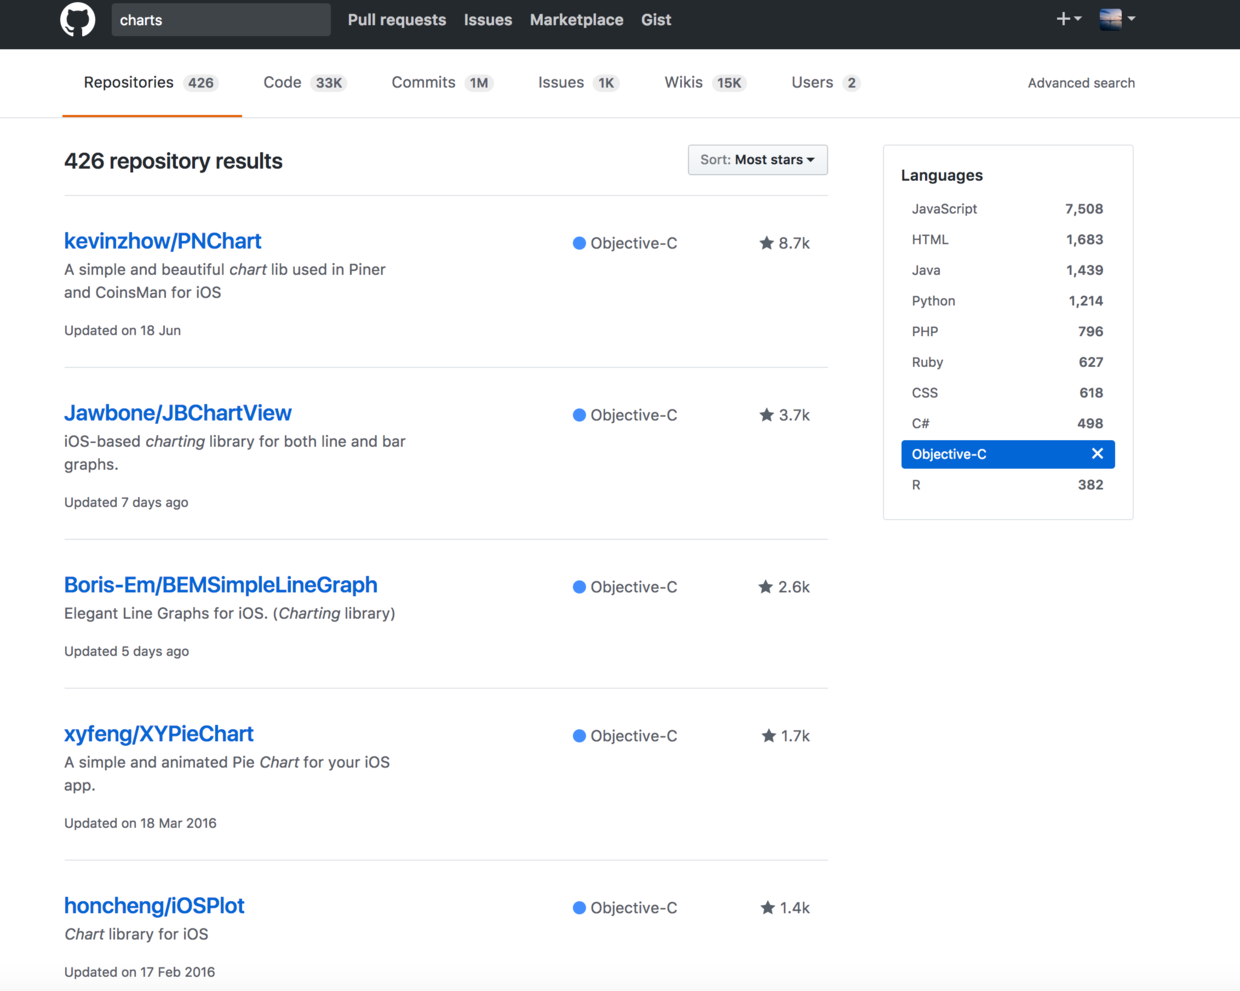Filter results by HTML language

tap(1008, 240)
